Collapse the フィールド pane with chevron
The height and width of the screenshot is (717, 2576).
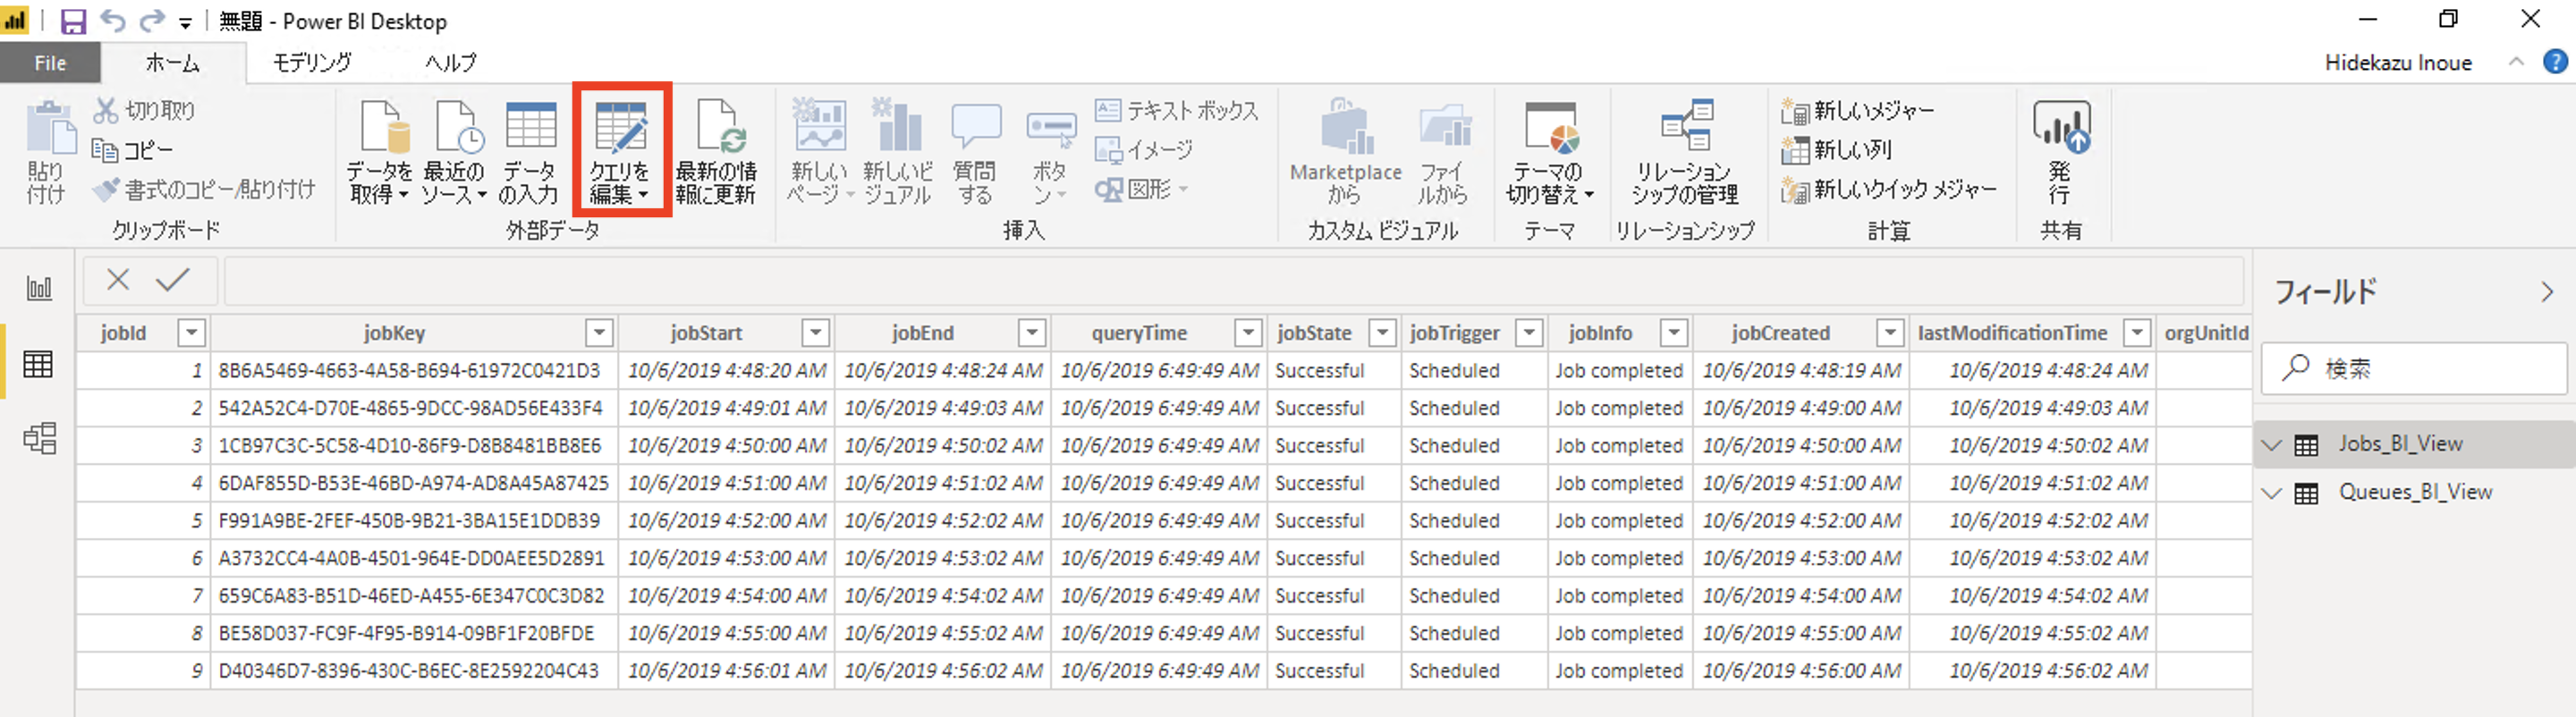[x=2546, y=293]
